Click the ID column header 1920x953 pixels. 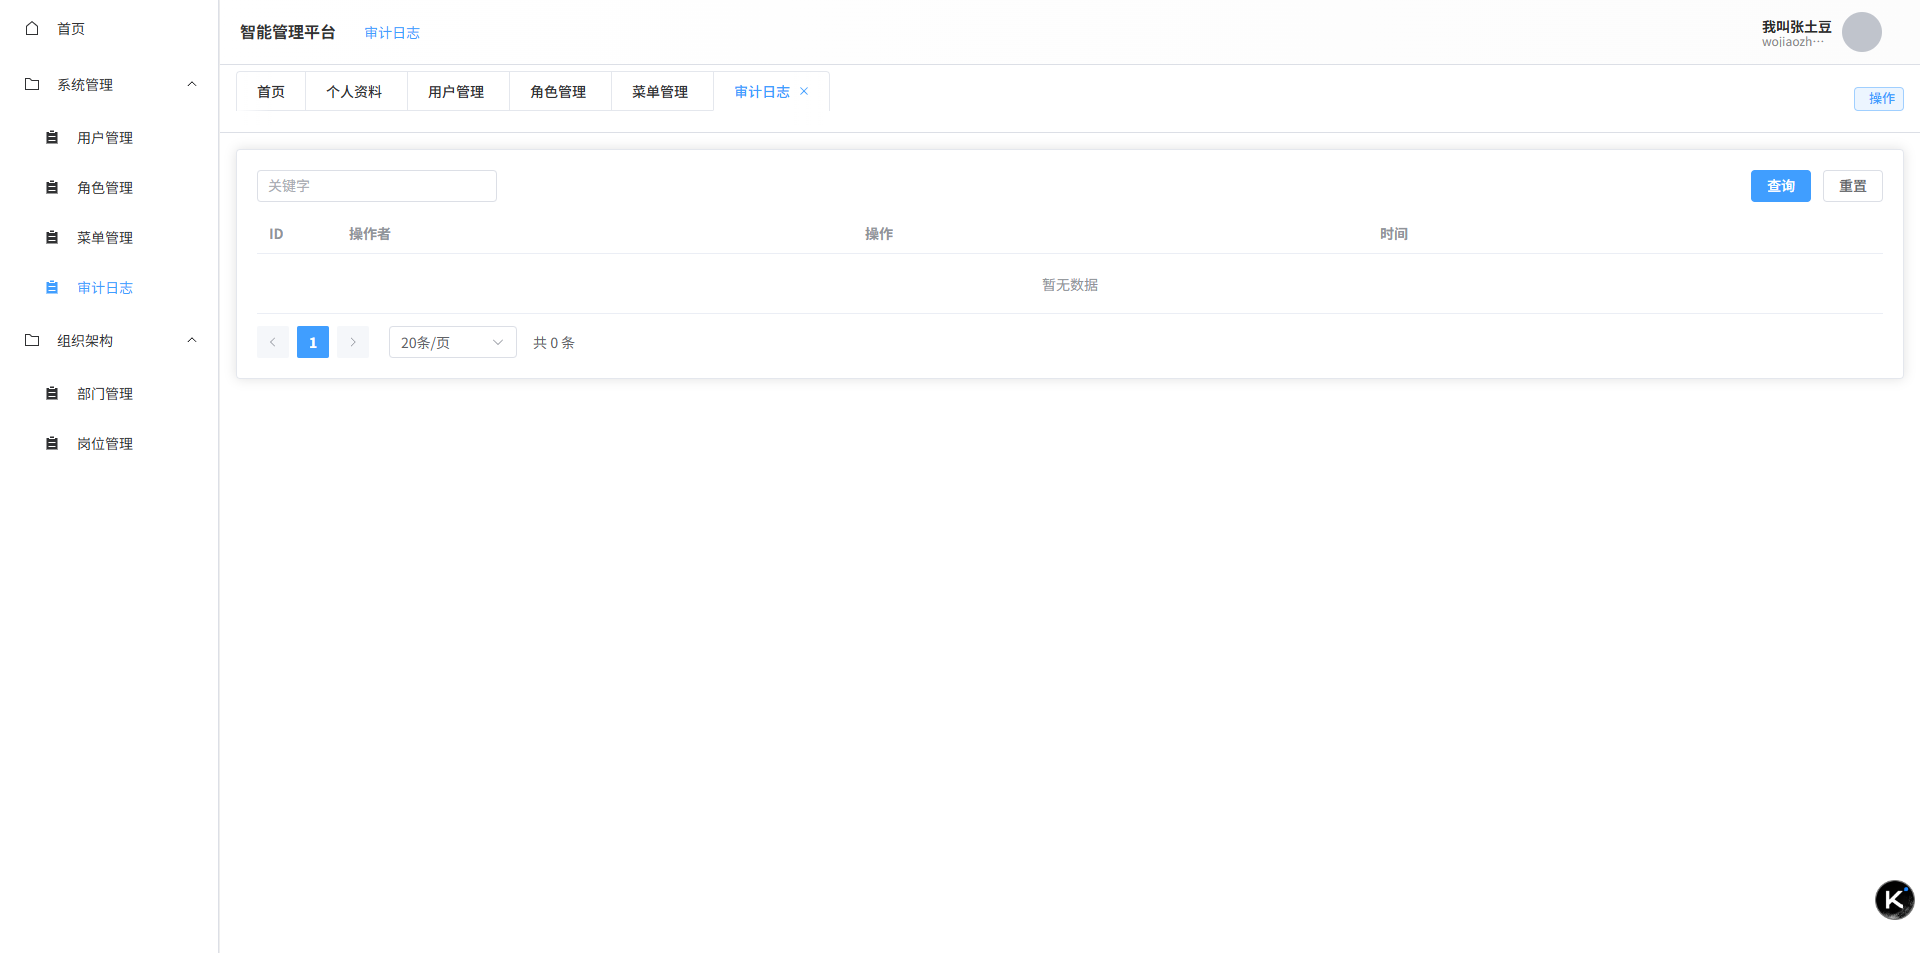tap(276, 234)
